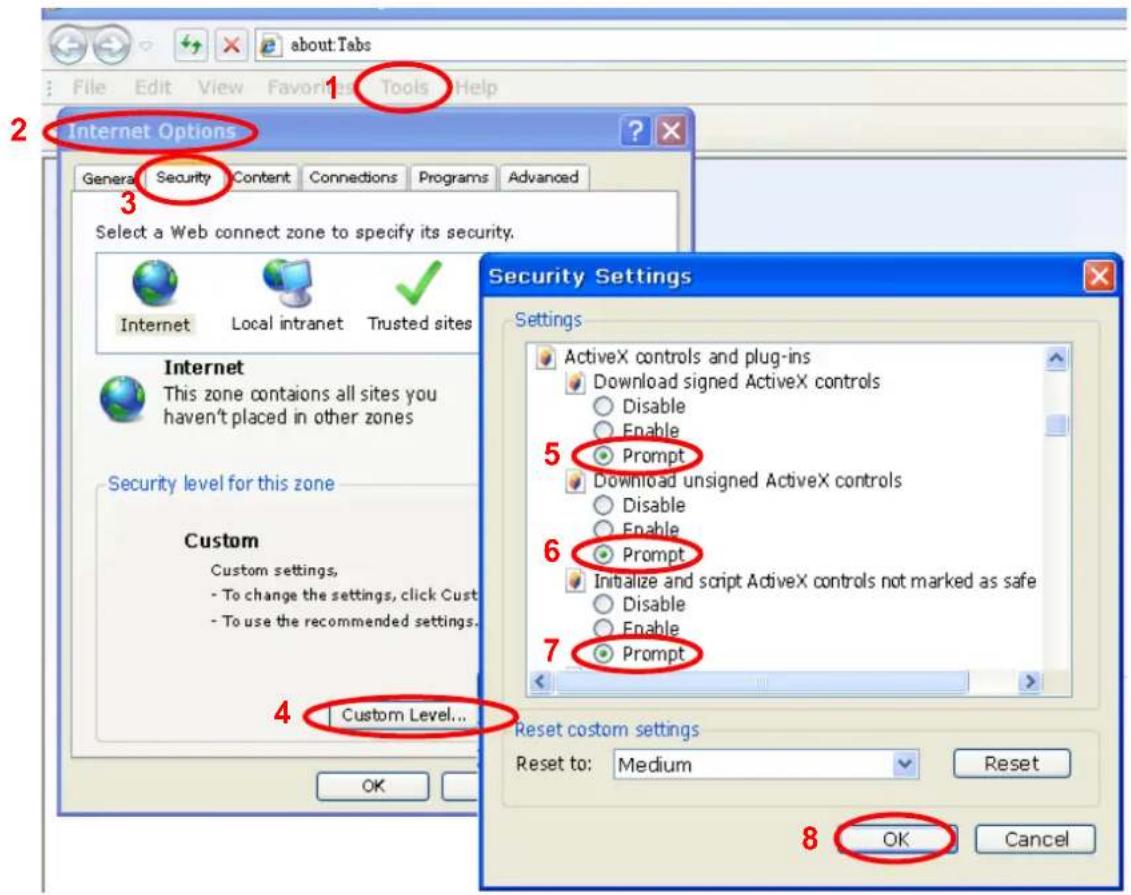Image resolution: width=1131 pixels, height=895 pixels.
Task: Switch to the Content tab
Action: coord(260,178)
